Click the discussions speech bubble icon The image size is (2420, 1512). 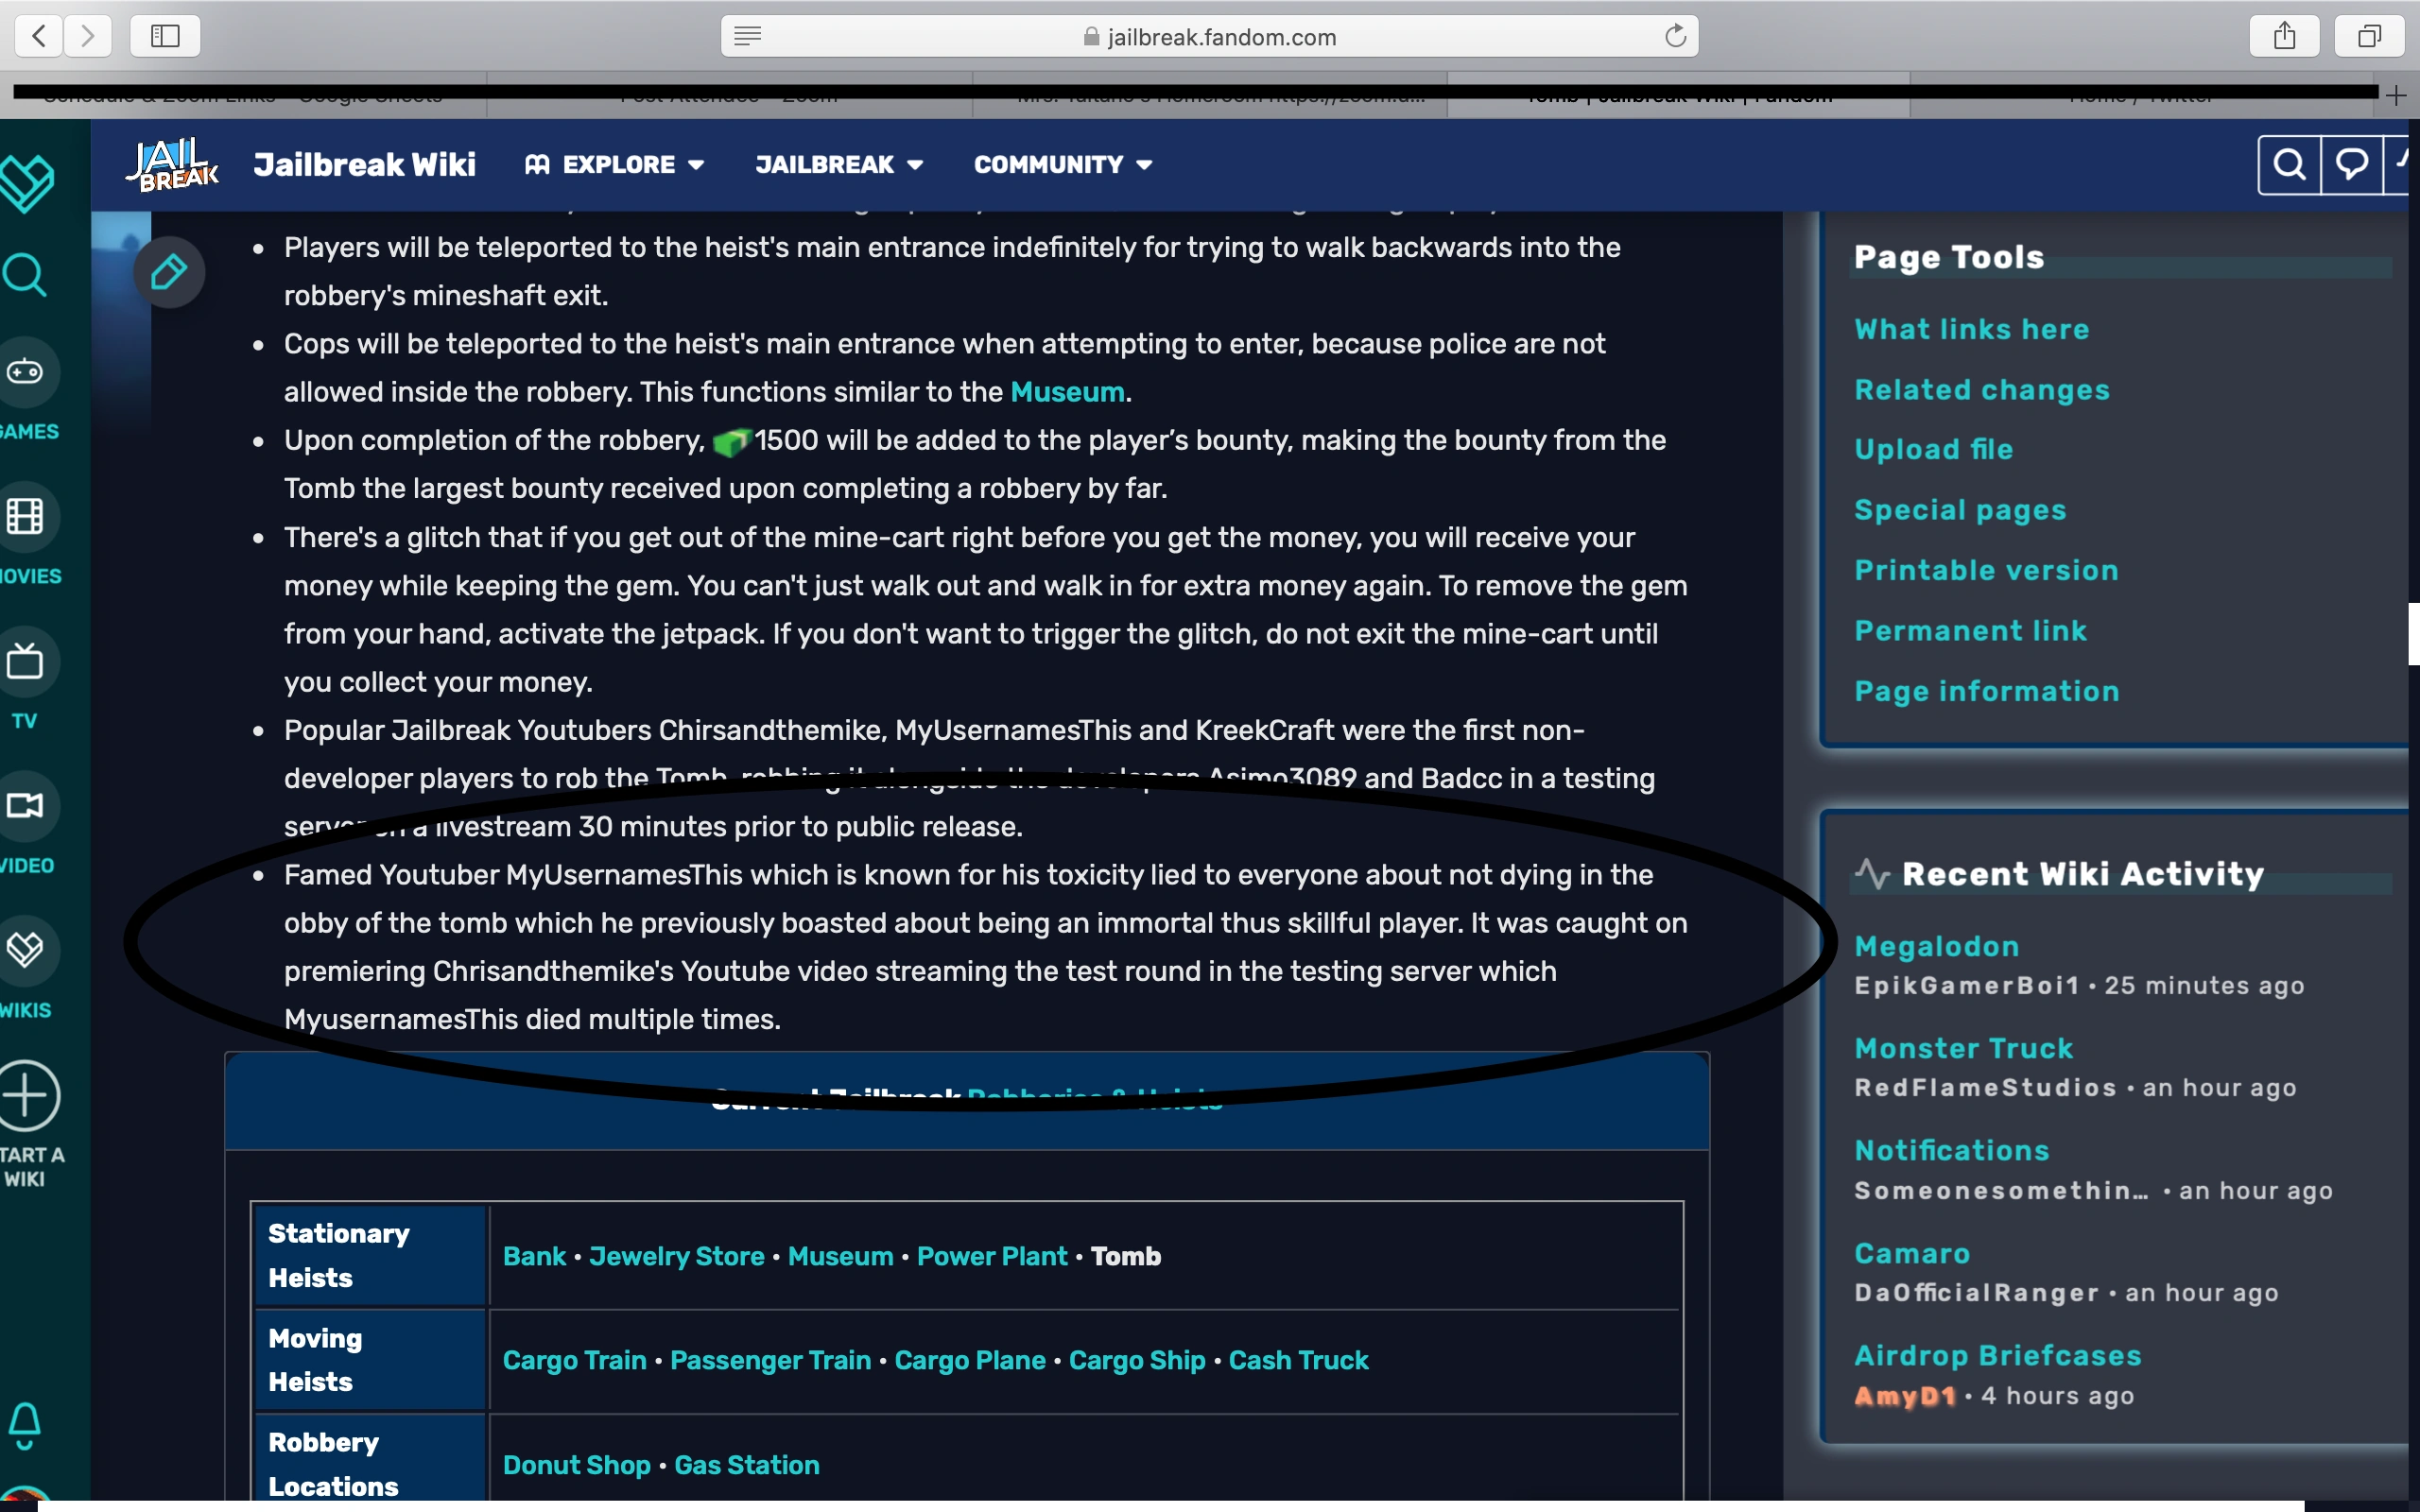point(2351,164)
